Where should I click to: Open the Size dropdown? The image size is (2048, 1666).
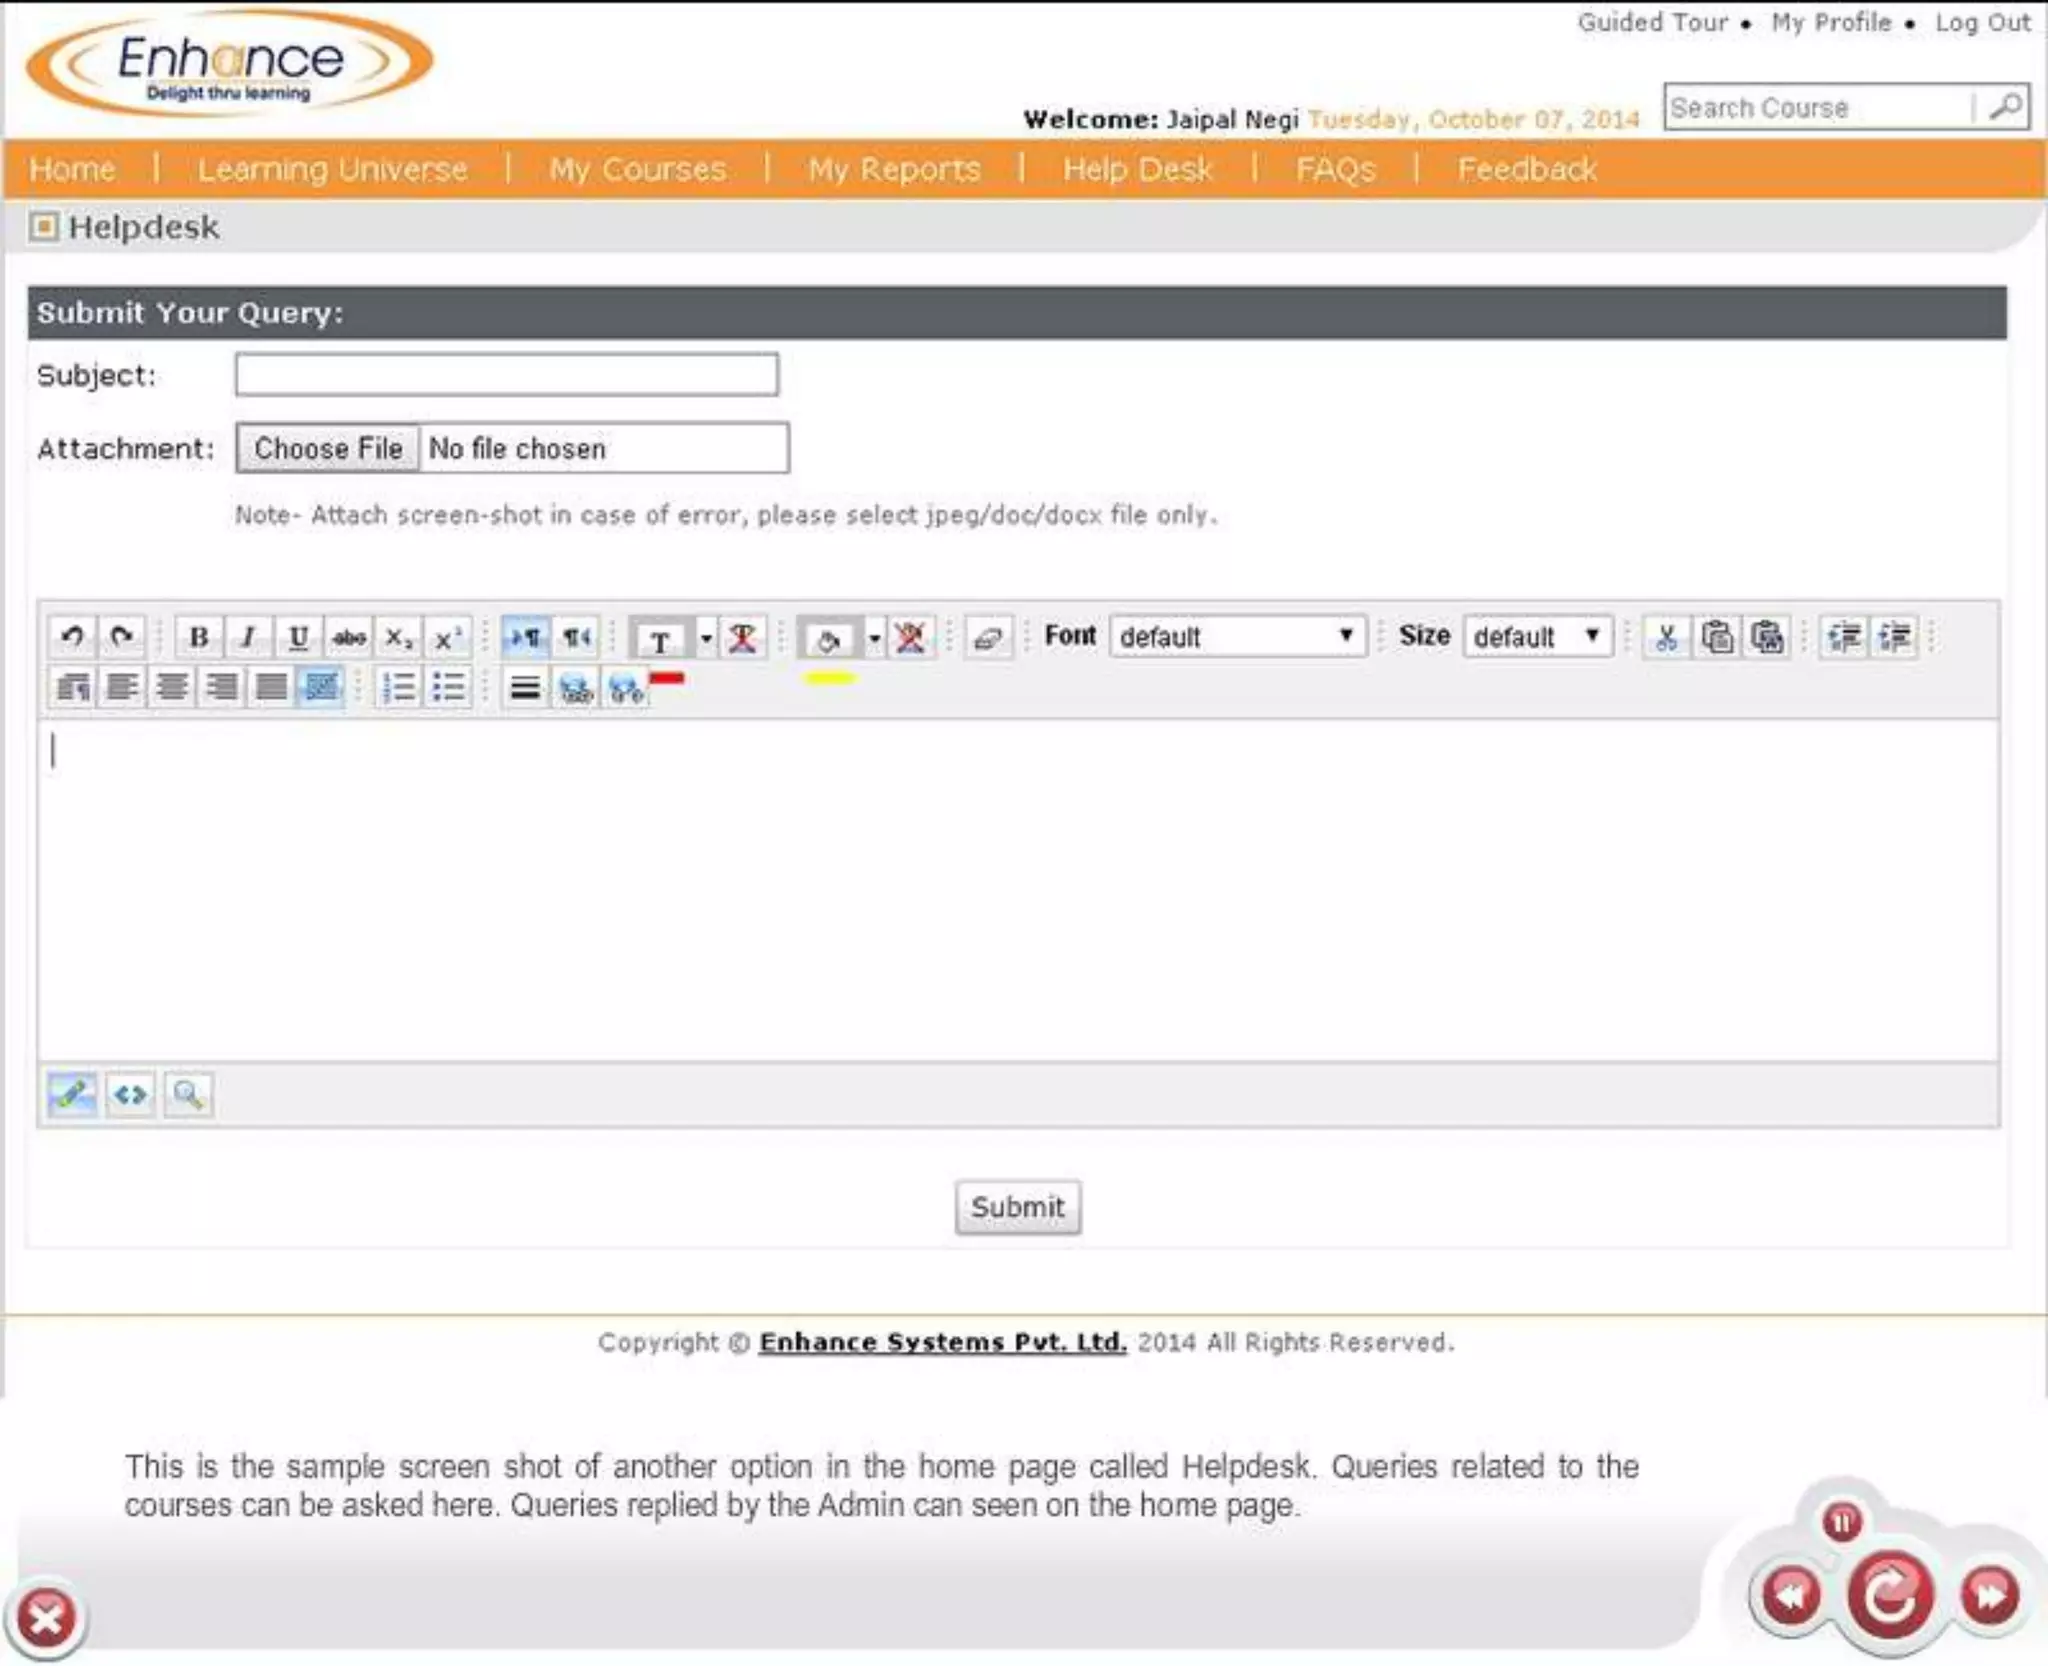click(x=1537, y=636)
